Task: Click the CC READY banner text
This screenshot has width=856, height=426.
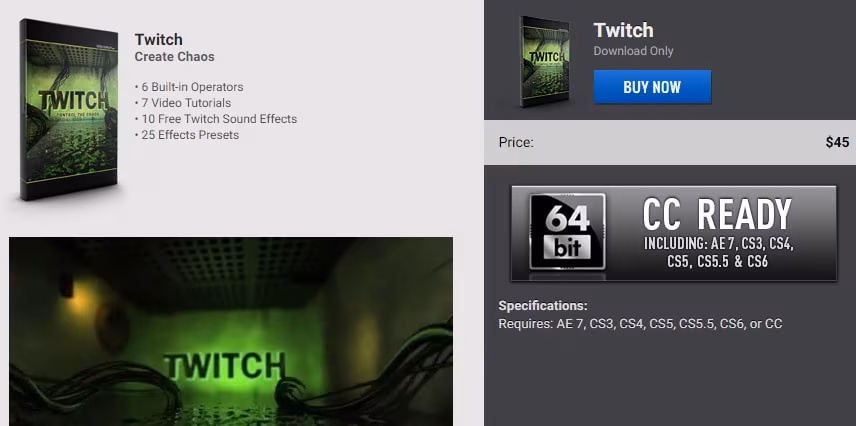Action: coord(717,214)
